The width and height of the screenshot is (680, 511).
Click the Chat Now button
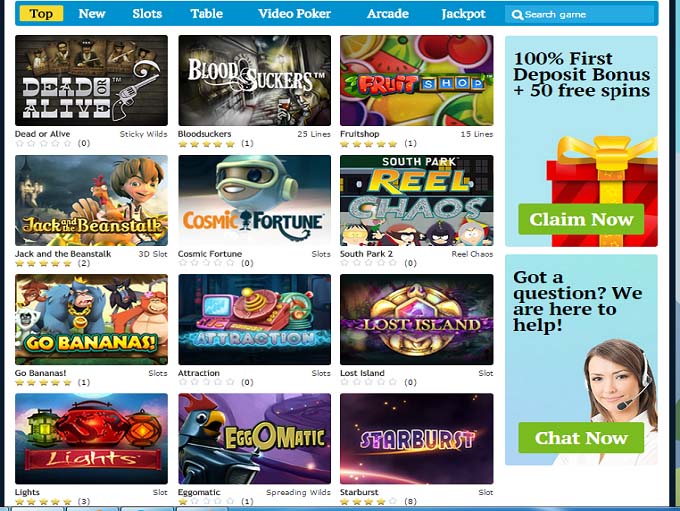tap(581, 438)
